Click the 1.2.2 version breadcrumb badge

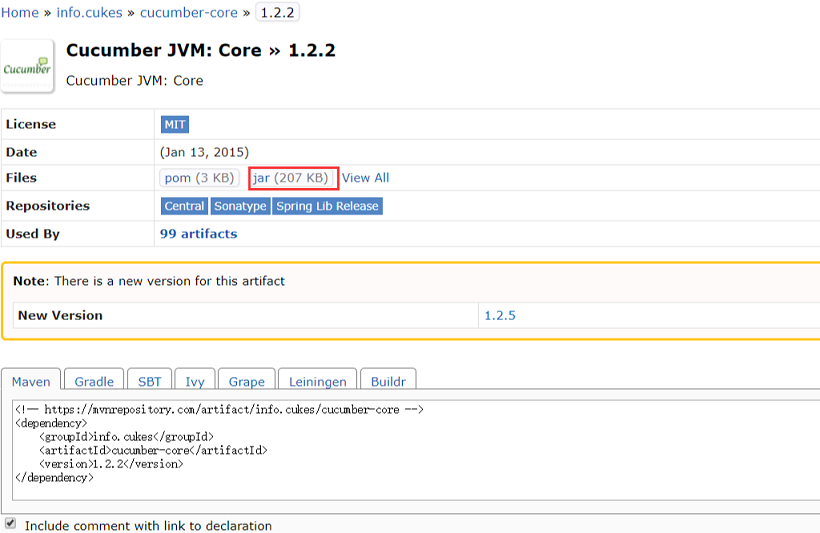point(278,13)
